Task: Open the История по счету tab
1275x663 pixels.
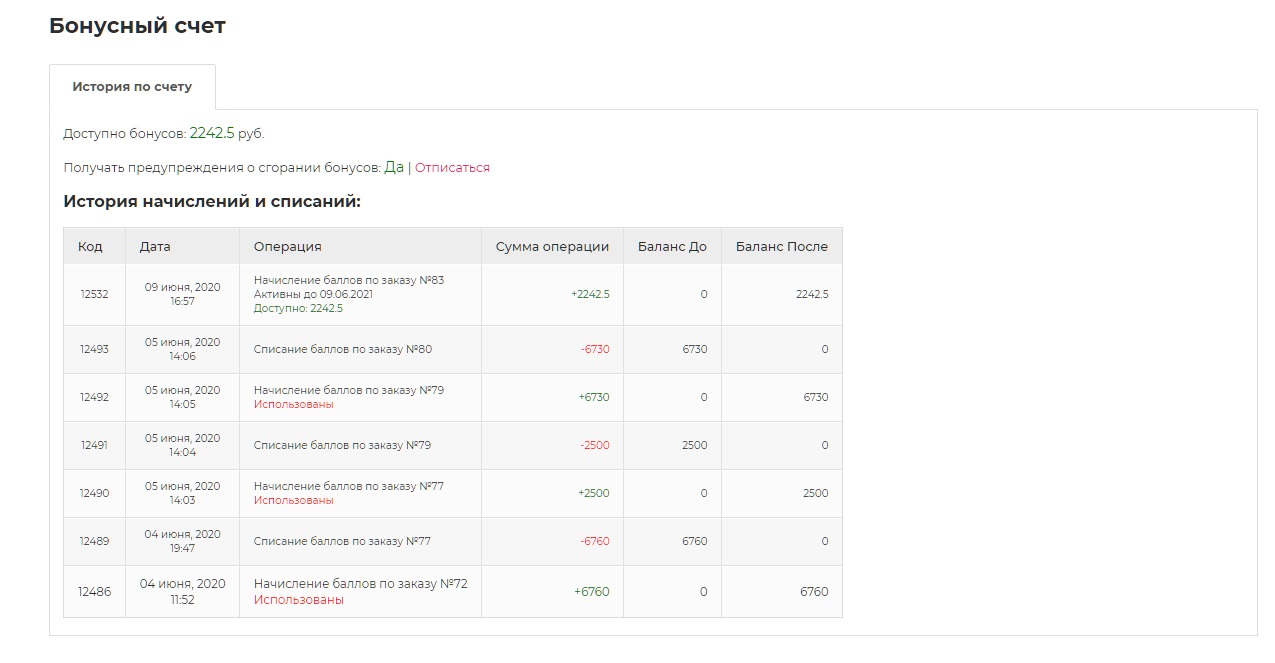Action: [132, 87]
